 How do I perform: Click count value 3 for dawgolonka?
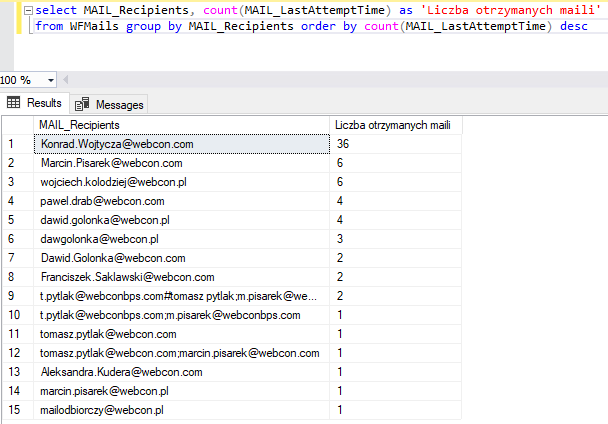coord(396,239)
